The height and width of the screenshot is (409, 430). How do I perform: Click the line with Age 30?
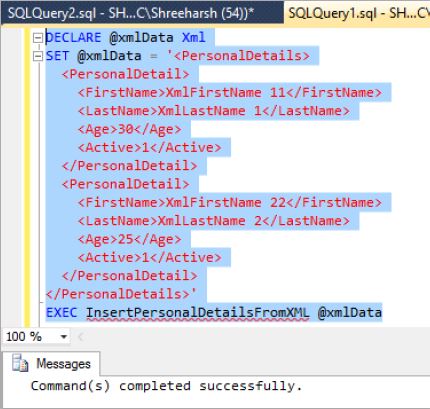[130, 129]
